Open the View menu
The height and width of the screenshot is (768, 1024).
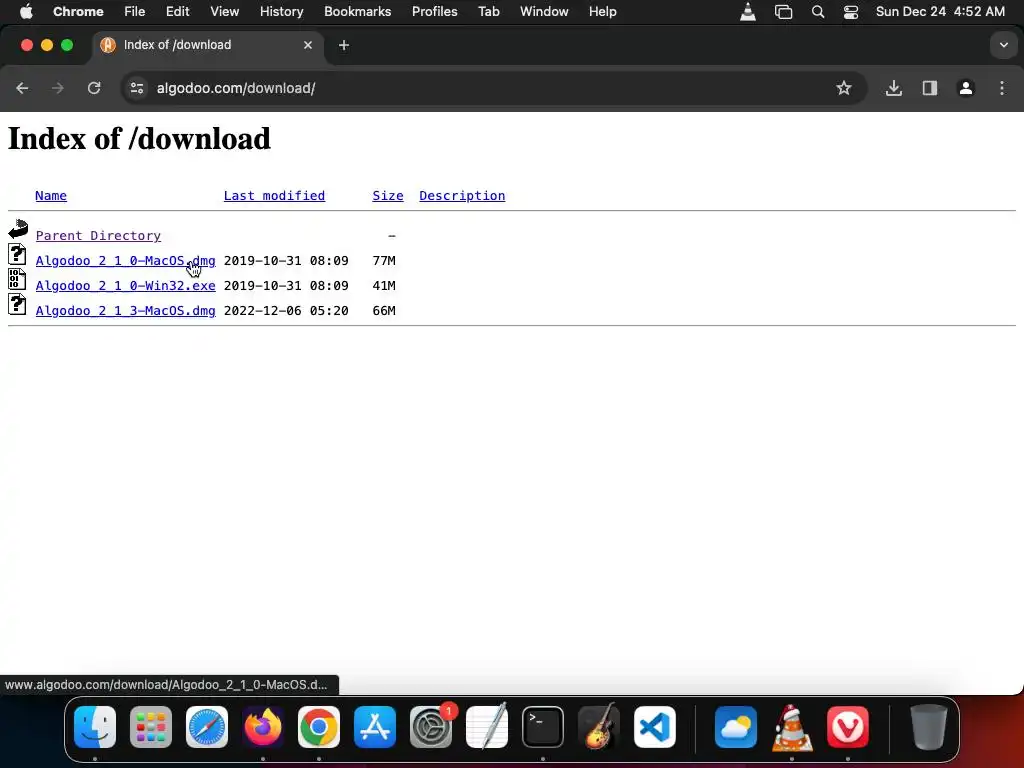pos(224,12)
